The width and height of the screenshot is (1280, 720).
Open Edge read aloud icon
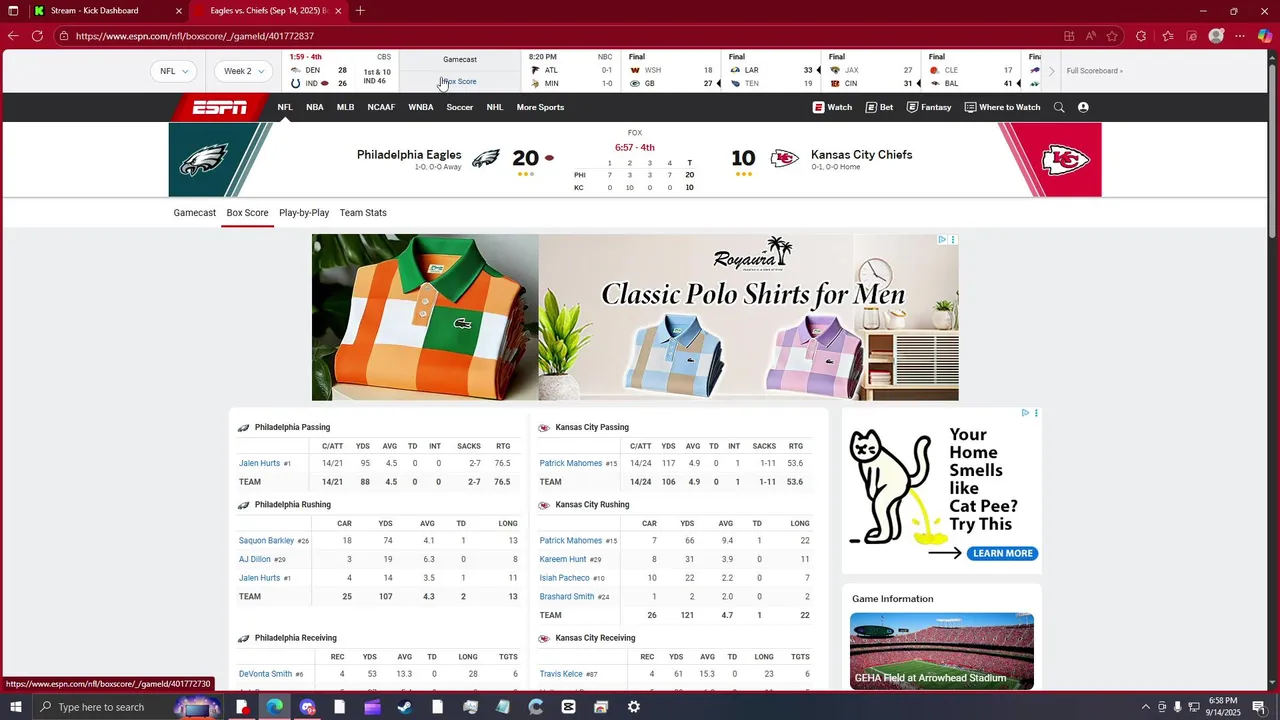(1090, 36)
